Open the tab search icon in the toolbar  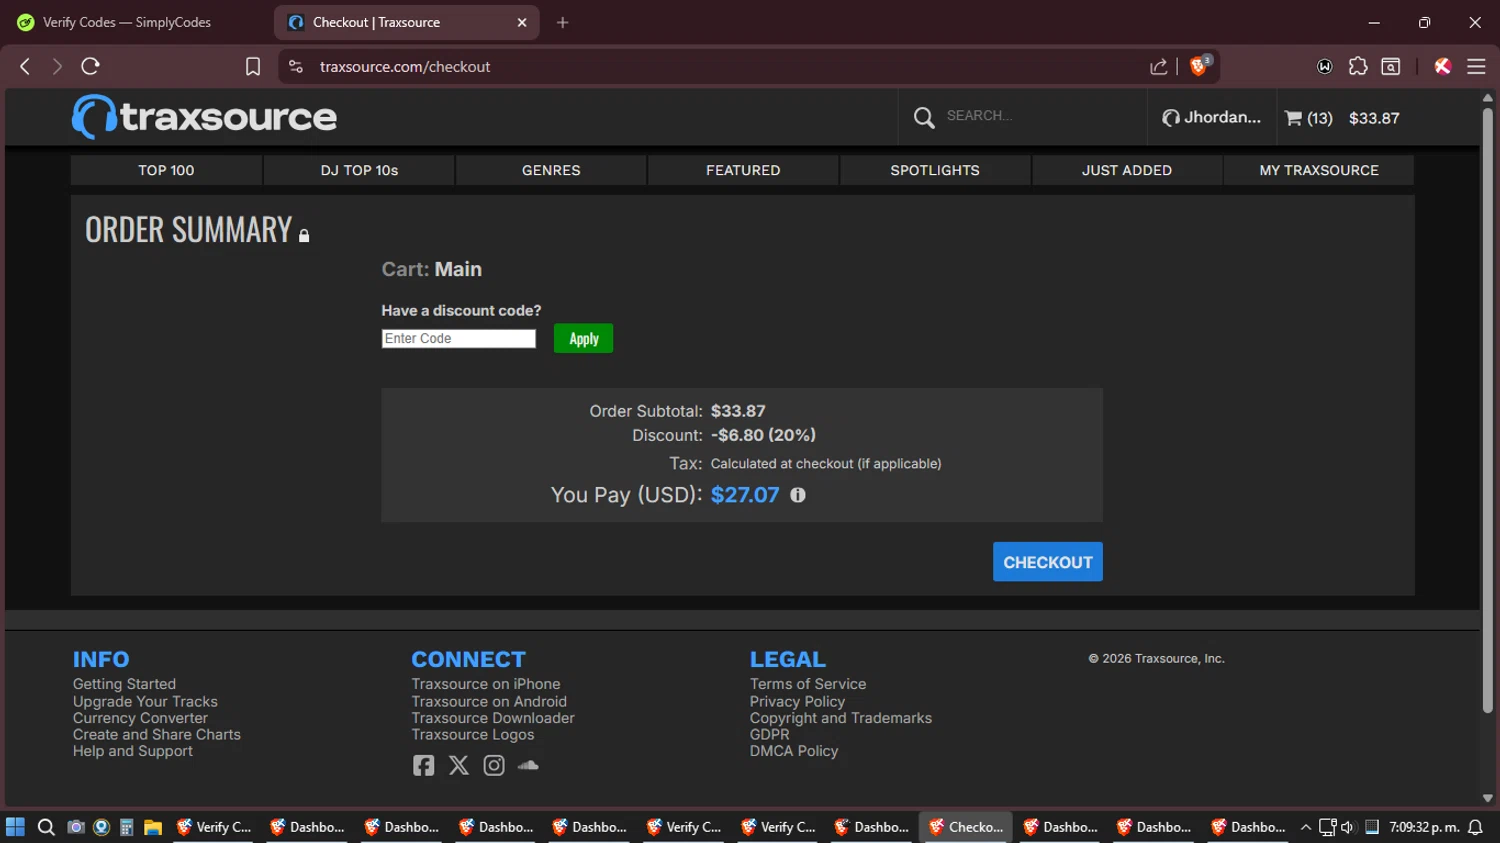click(1391, 66)
